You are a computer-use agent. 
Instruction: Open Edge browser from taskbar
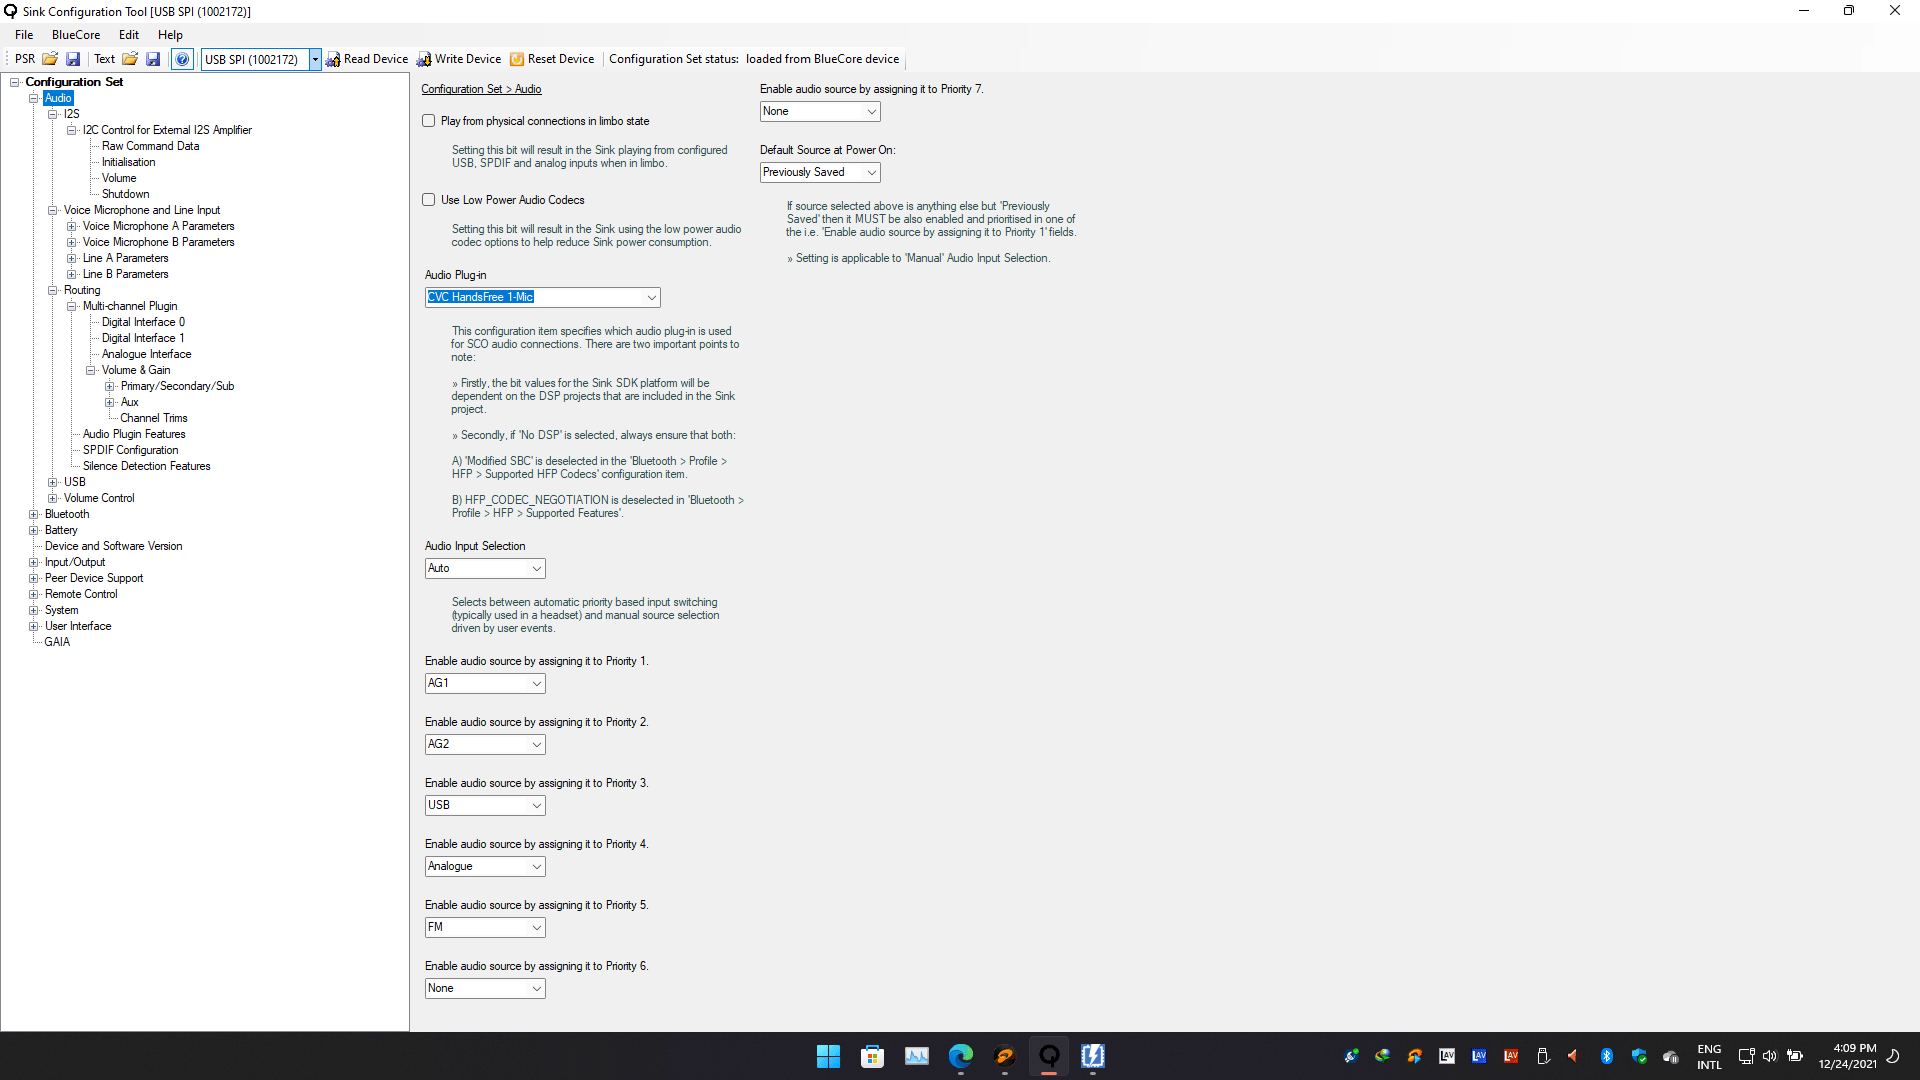pyautogui.click(x=961, y=1056)
